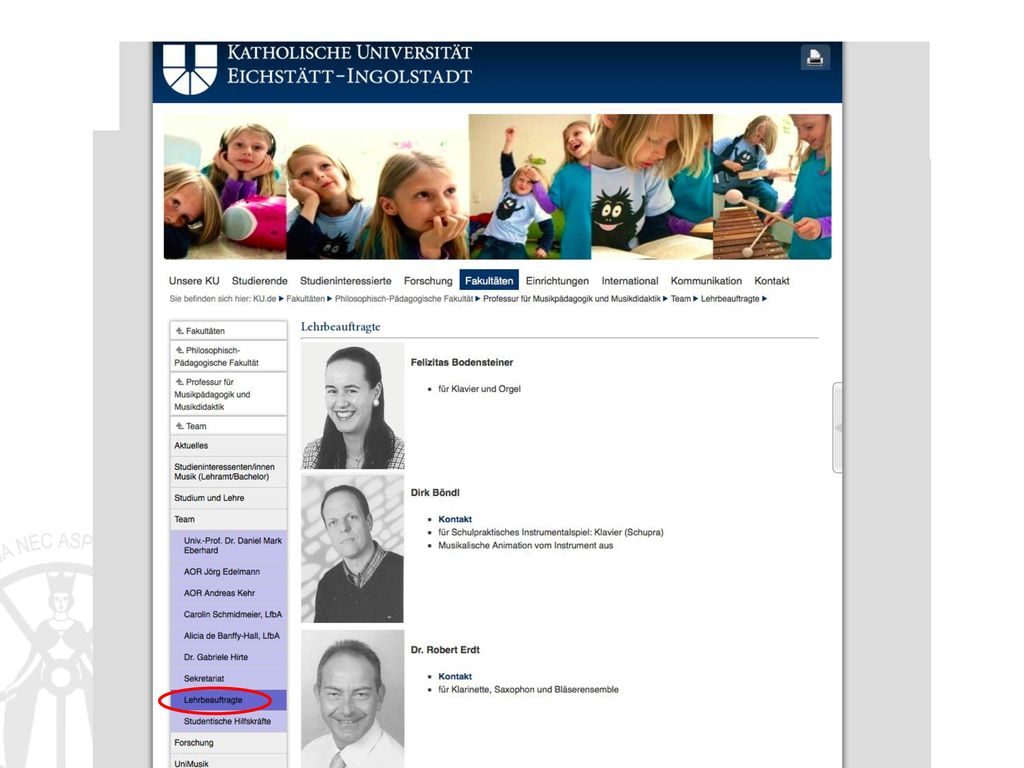Click the side panel collapse handle

[837, 428]
